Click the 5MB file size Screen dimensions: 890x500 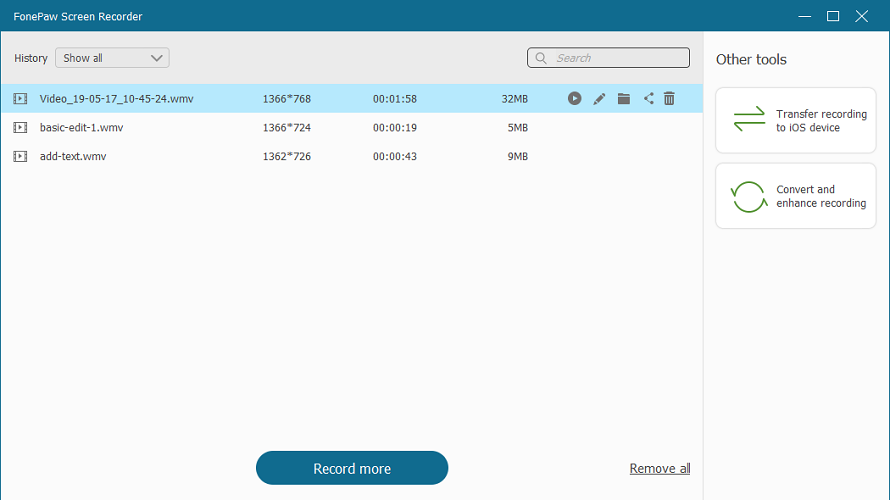tap(518, 128)
